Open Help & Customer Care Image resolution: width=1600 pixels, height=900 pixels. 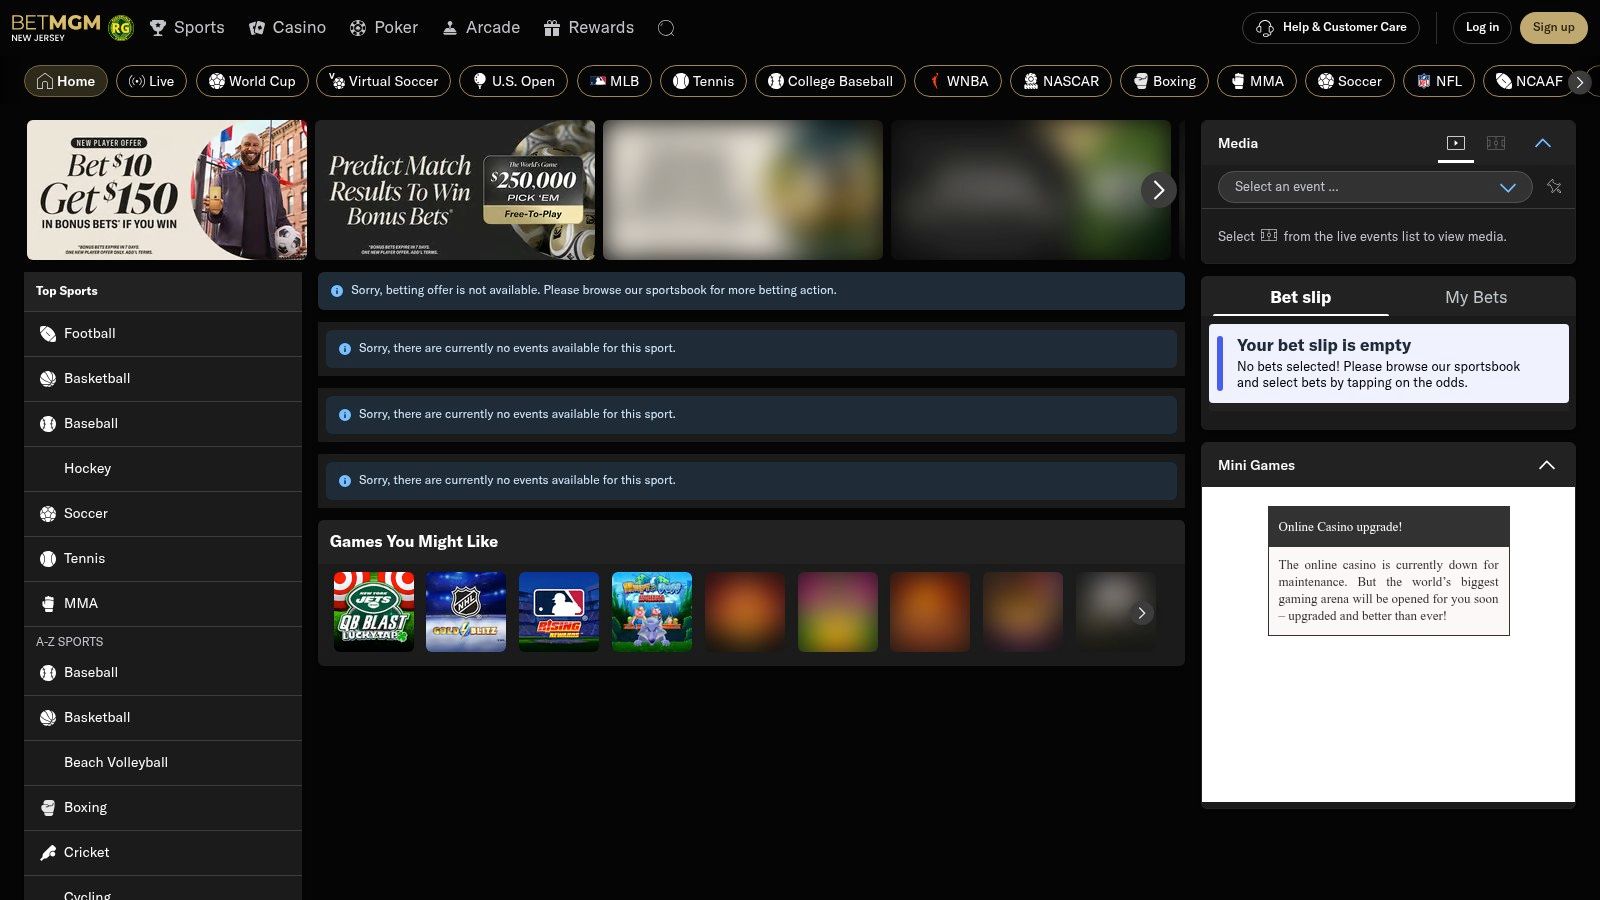1331,28
